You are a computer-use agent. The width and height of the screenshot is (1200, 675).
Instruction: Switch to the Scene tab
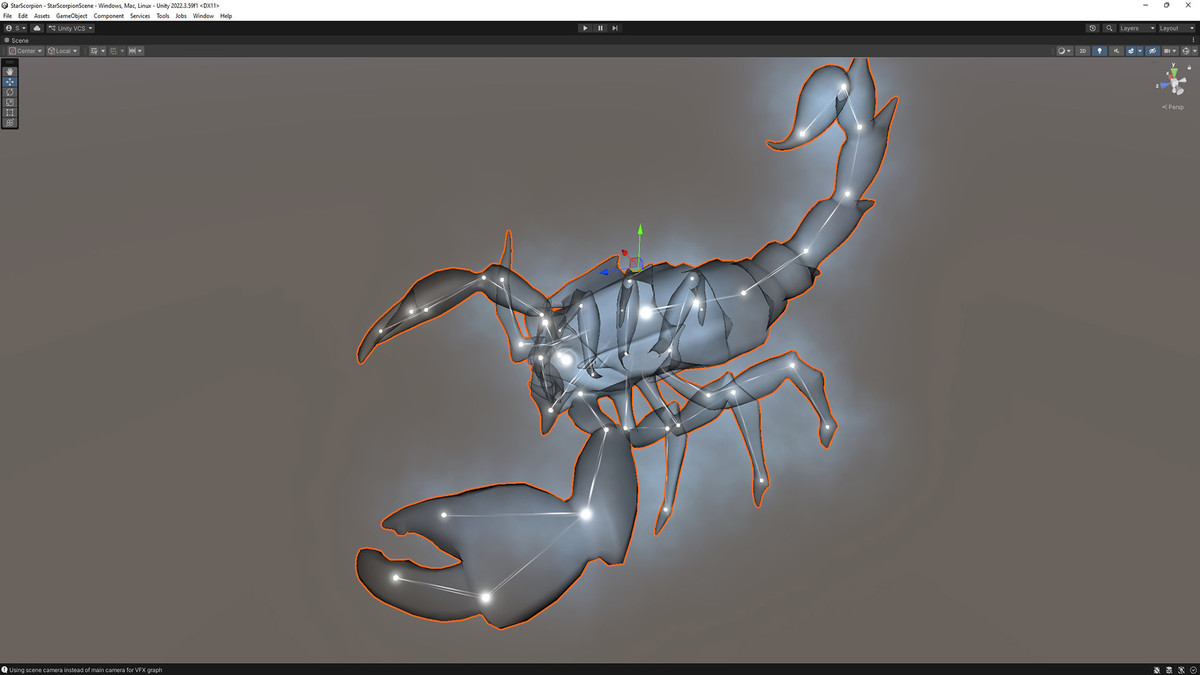18,40
